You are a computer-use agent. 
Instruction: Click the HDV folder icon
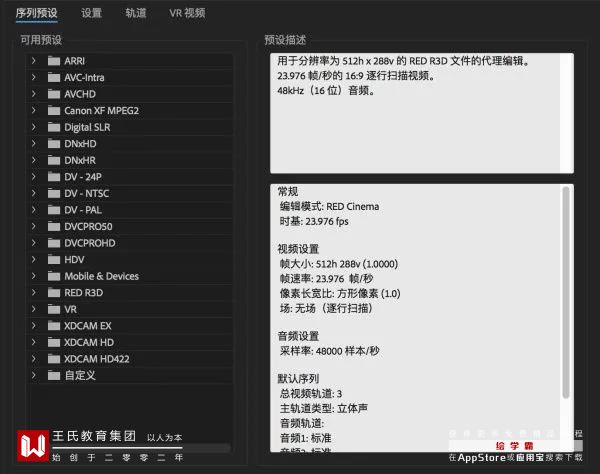point(54,259)
